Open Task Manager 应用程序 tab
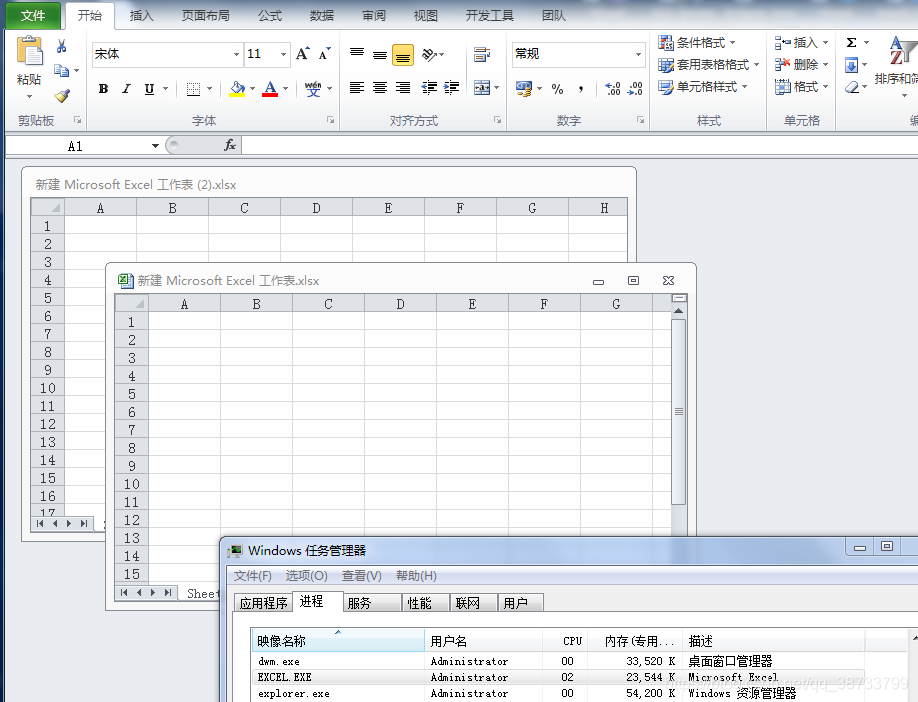918x702 pixels. pos(263,603)
